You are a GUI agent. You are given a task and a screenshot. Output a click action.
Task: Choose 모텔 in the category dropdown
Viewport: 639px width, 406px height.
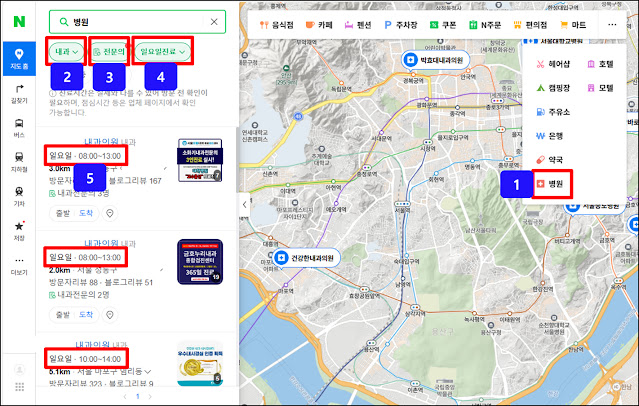pos(600,88)
